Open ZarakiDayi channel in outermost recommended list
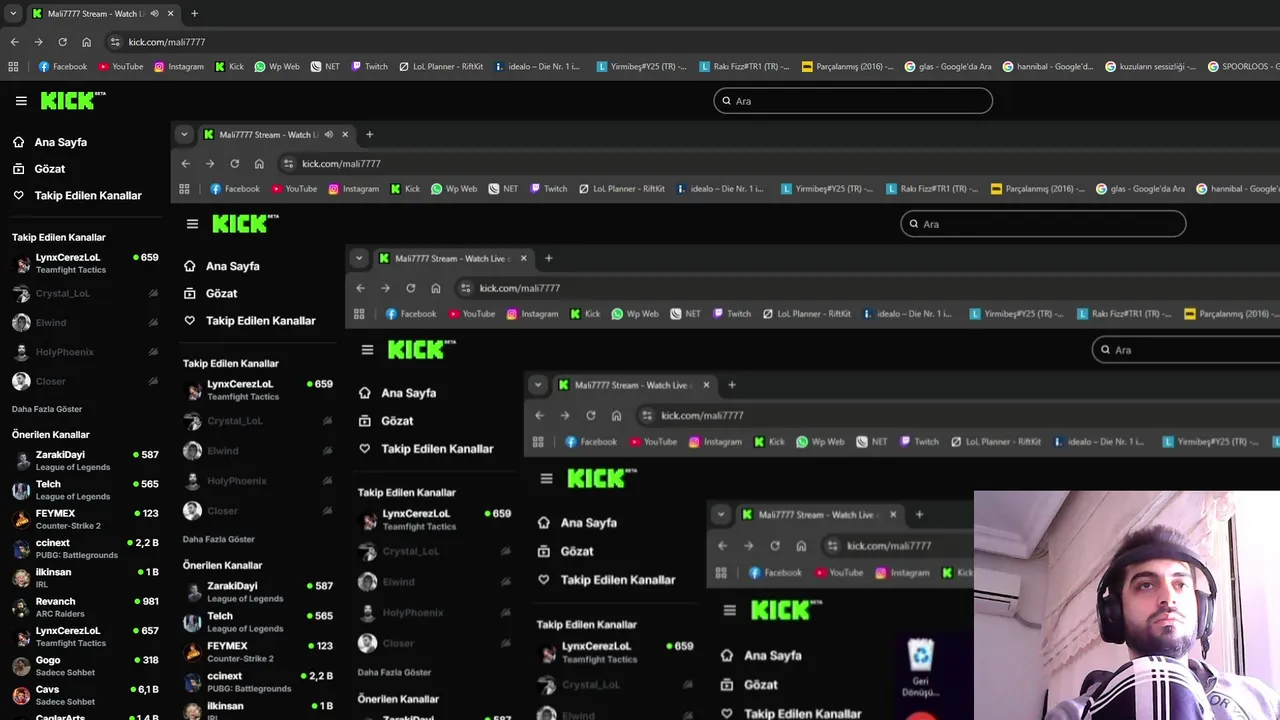This screenshot has width=1280, height=720. (x=85, y=460)
